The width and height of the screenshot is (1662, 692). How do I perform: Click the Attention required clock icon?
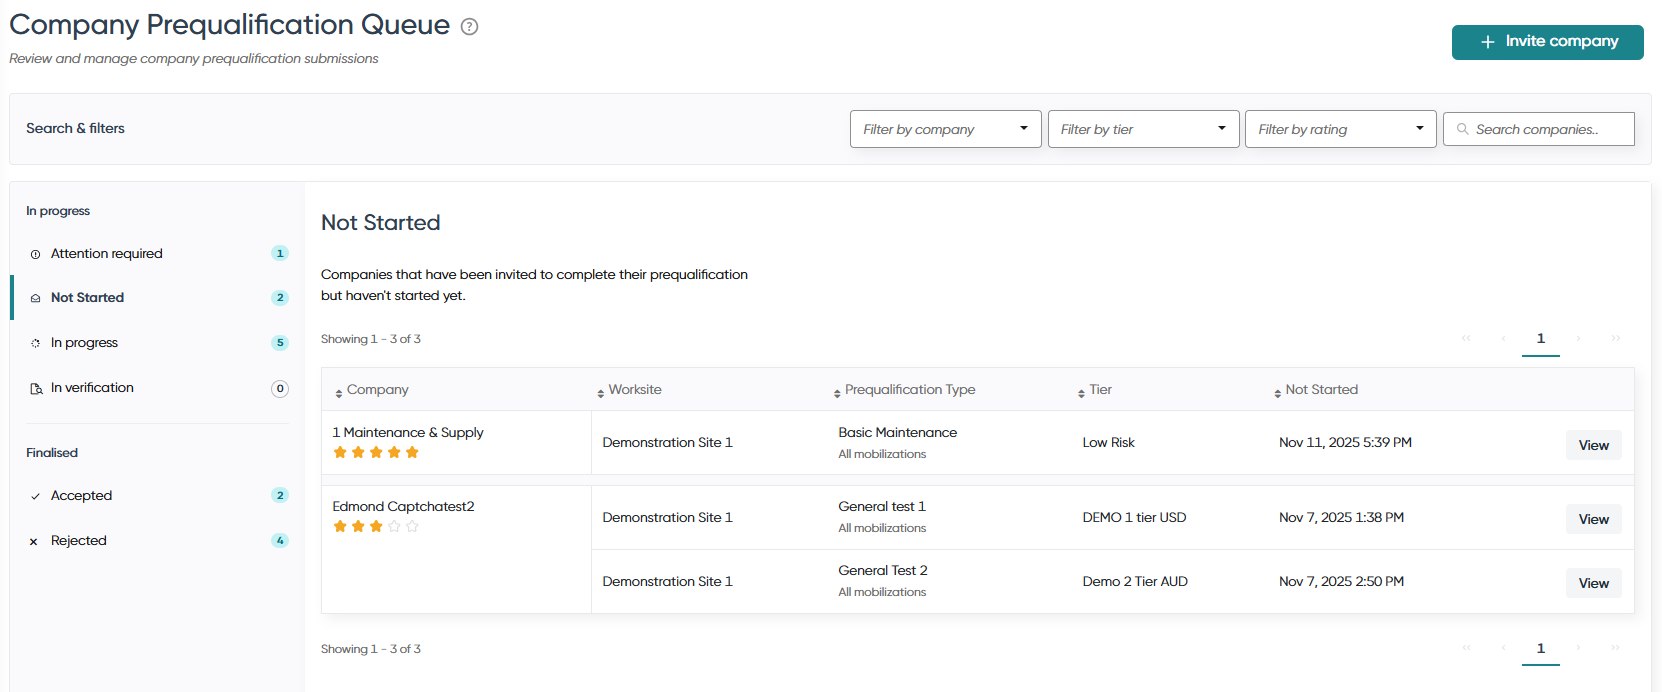pyautogui.click(x=36, y=254)
